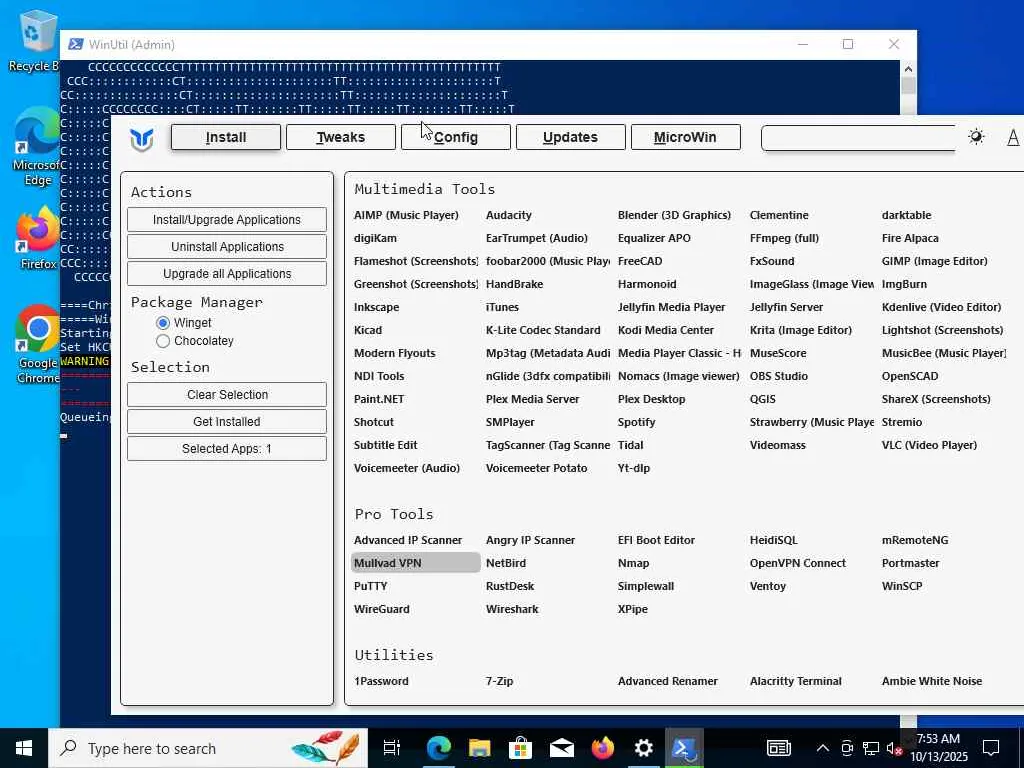Click Uninstall Applications button
The image size is (1024, 768).
coord(227,247)
